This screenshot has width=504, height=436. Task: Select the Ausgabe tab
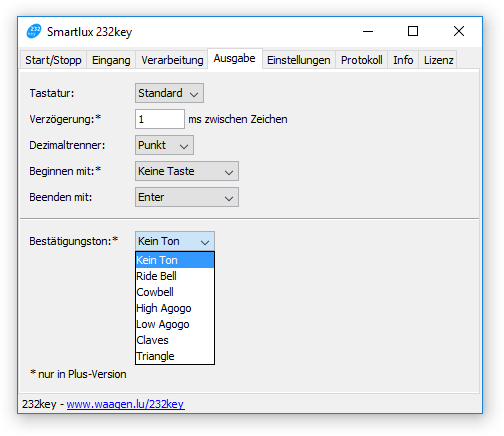(x=235, y=58)
